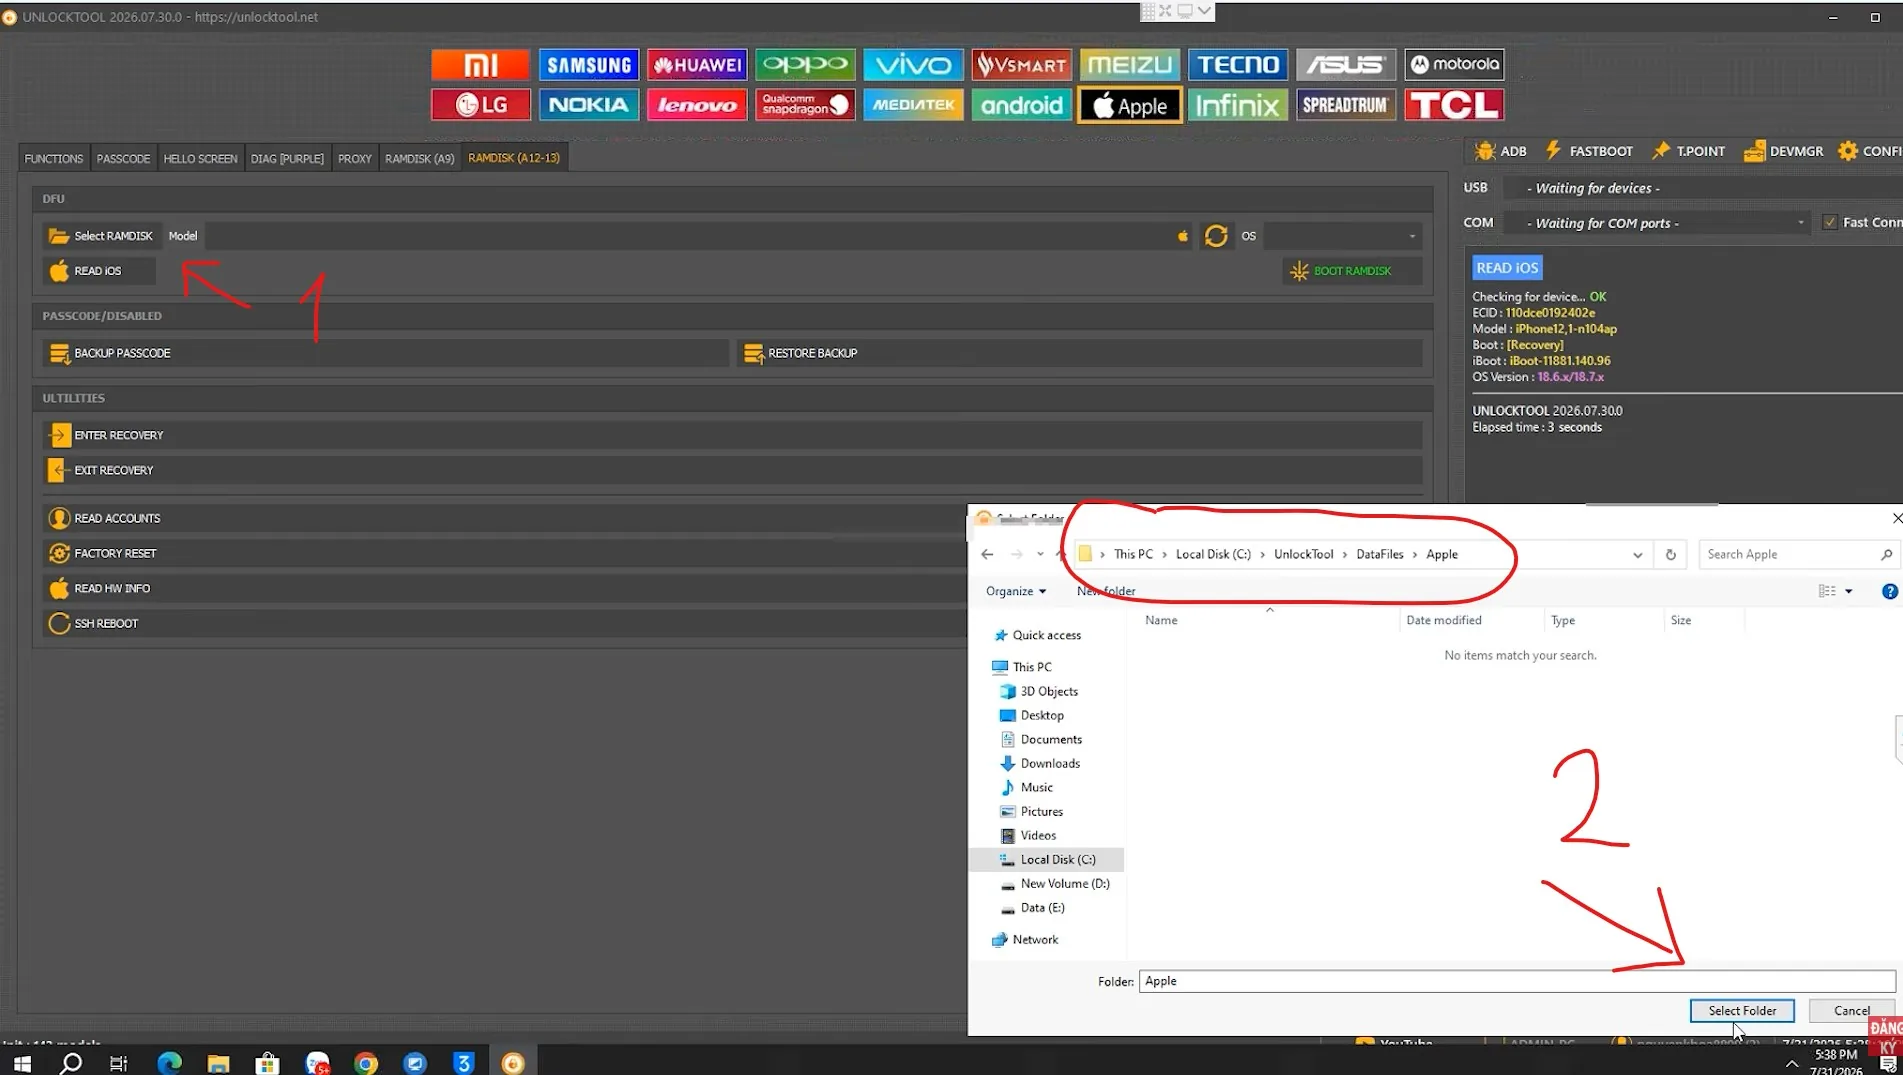Viewport: 1903px width, 1075px height.
Task: Click the BOOT RAMDISK button
Action: pos(1352,271)
